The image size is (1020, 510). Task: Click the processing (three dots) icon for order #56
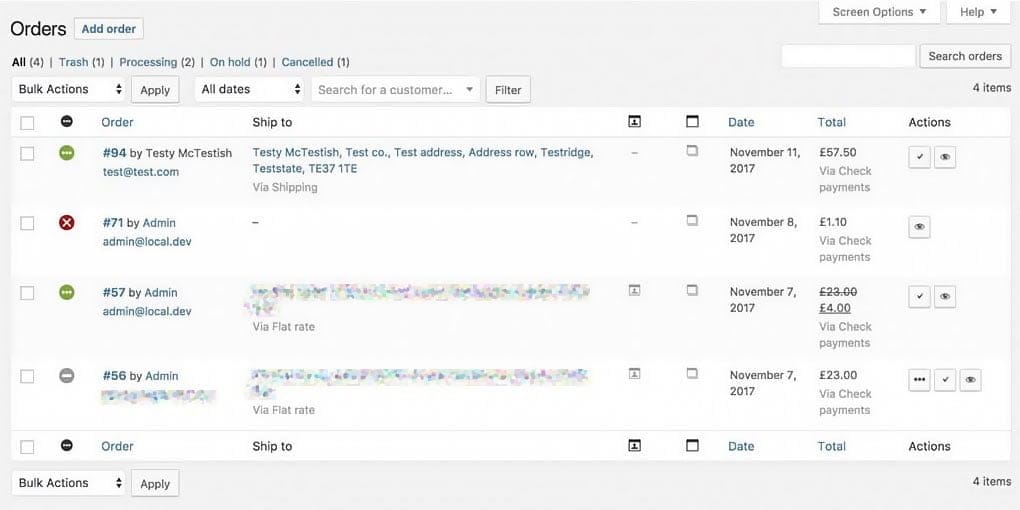(920, 380)
